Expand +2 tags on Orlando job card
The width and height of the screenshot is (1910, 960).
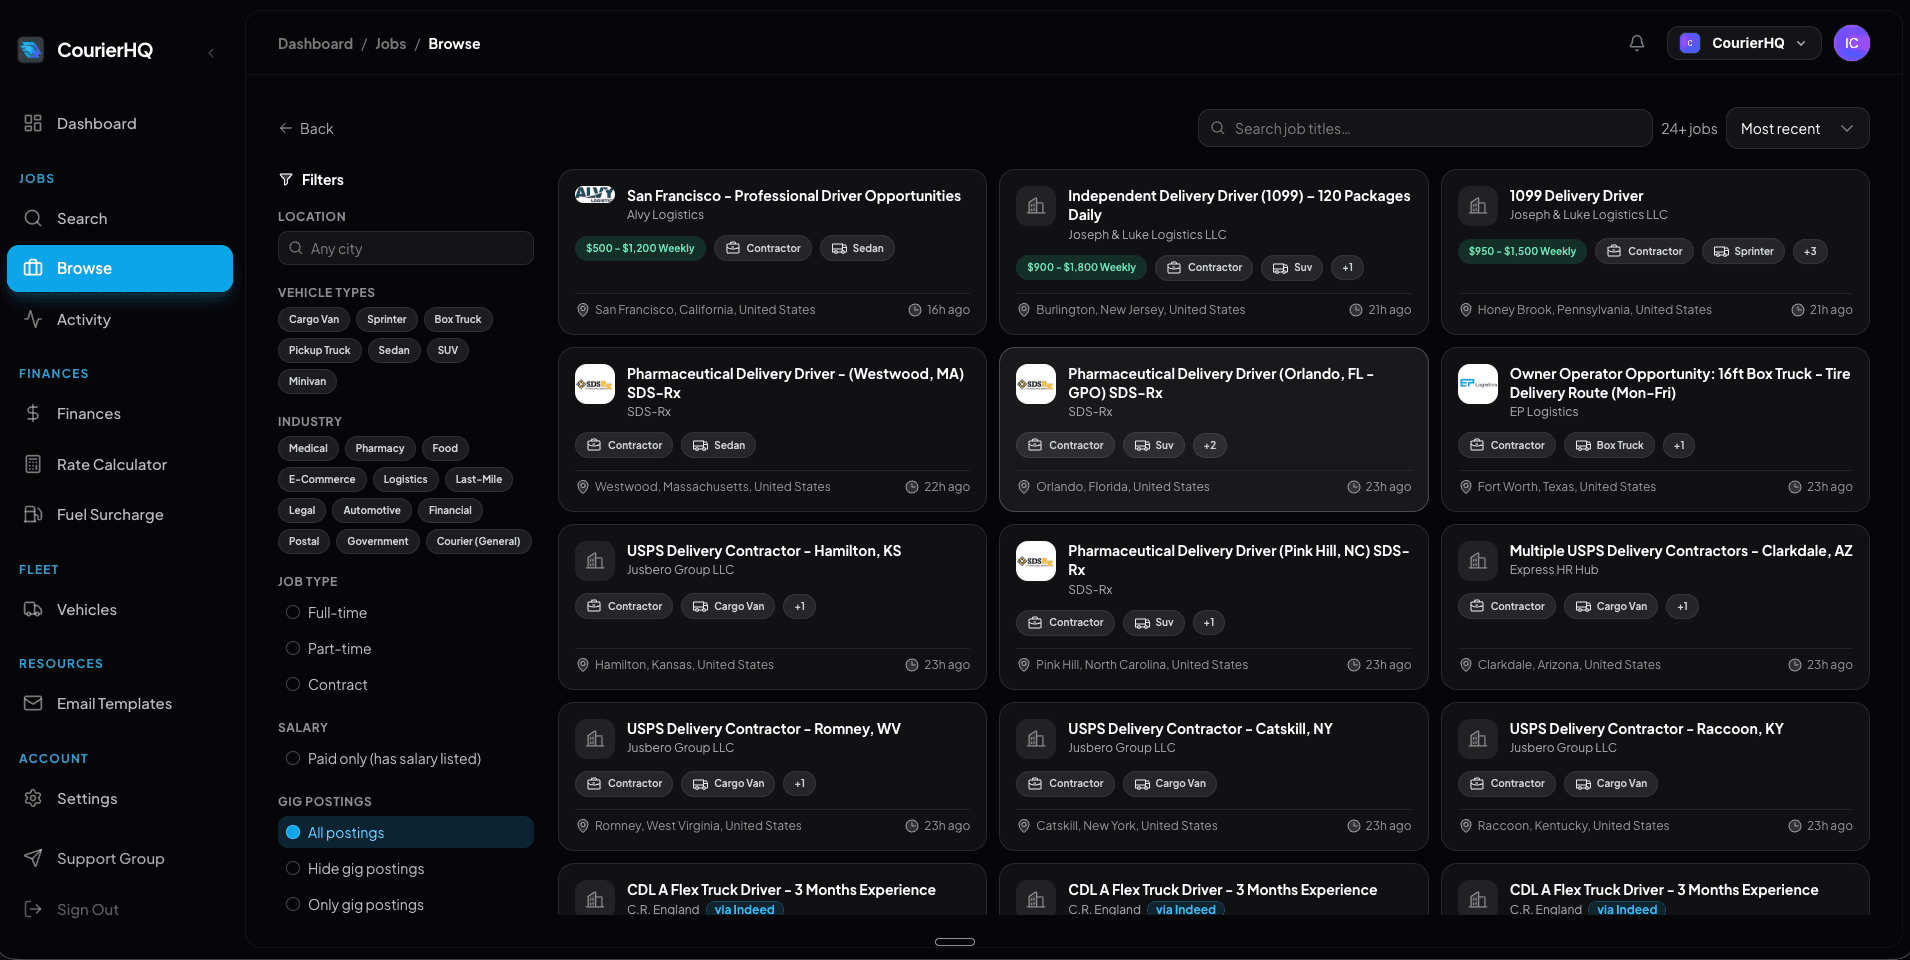click(1210, 445)
